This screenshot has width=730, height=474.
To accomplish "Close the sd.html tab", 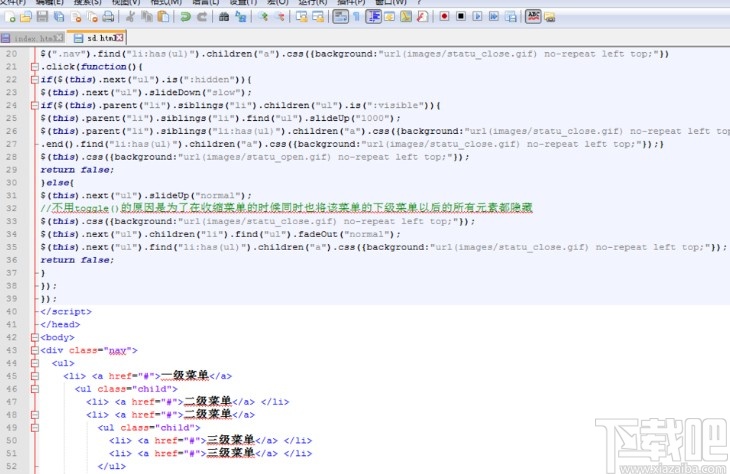I will click(120, 38).
